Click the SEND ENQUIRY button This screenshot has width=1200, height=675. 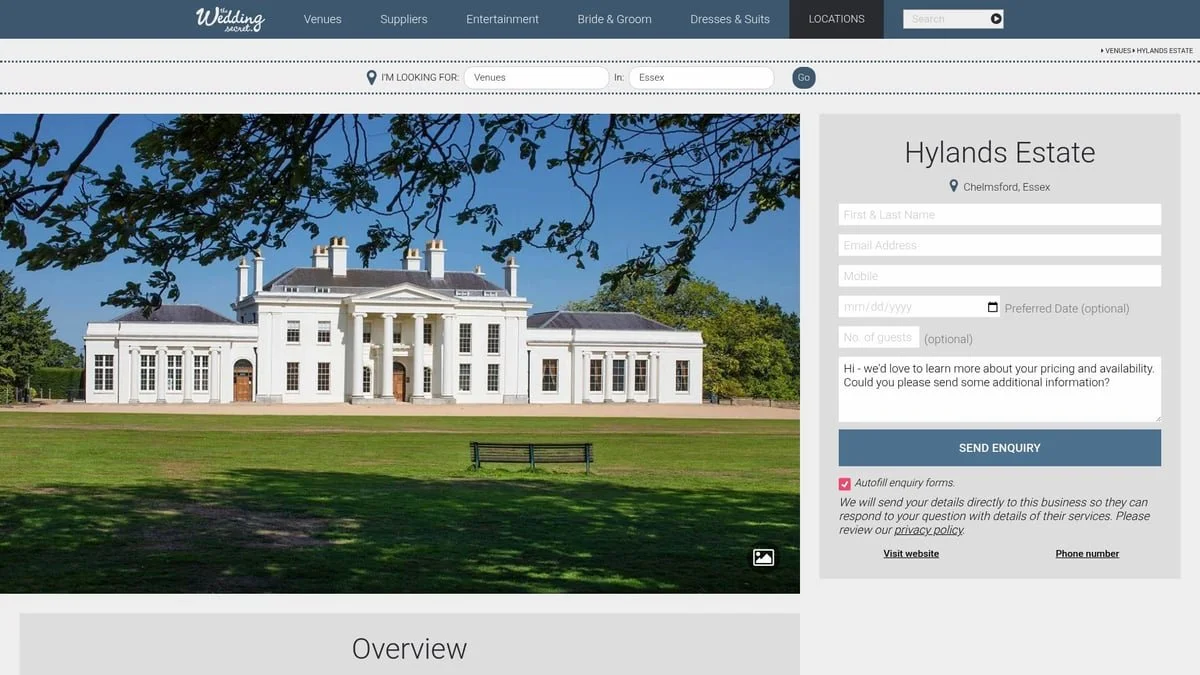pos(1000,448)
